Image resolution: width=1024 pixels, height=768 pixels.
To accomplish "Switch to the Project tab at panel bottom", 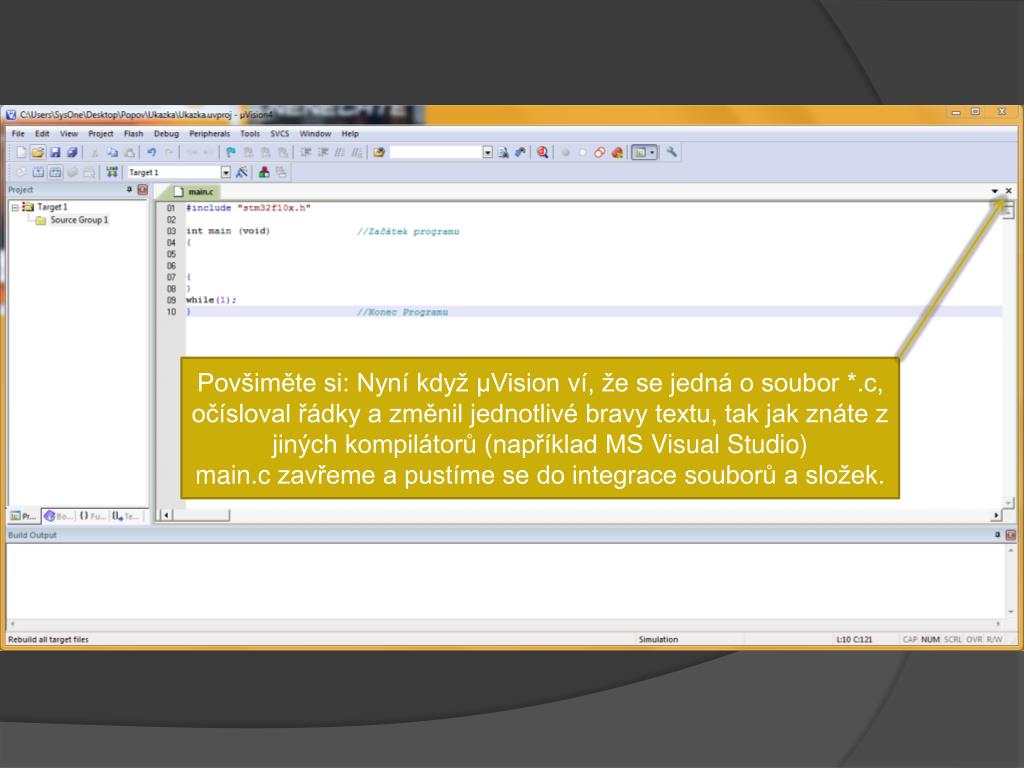I will tap(24, 516).
